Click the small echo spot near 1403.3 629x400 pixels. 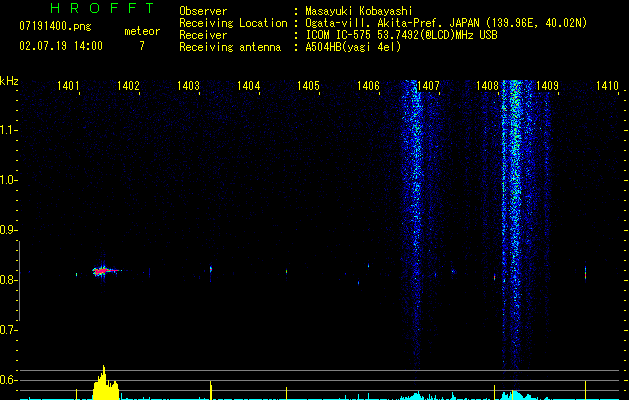pos(211,269)
